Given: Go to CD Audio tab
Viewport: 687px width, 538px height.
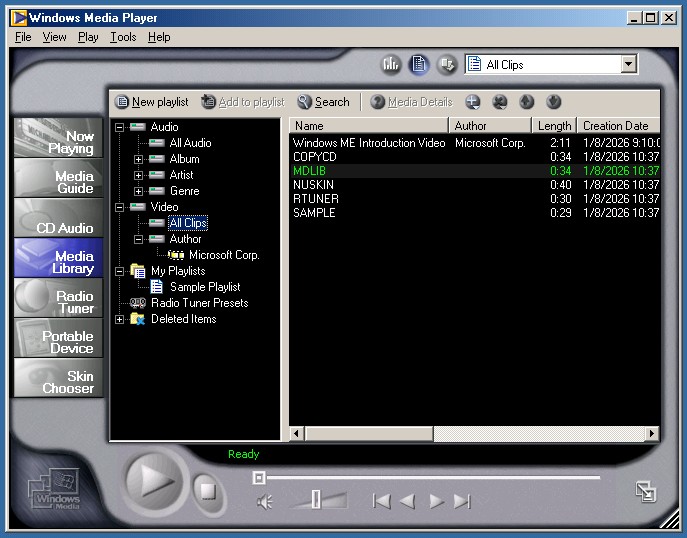Looking at the screenshot, I should [x=58, y=218].
